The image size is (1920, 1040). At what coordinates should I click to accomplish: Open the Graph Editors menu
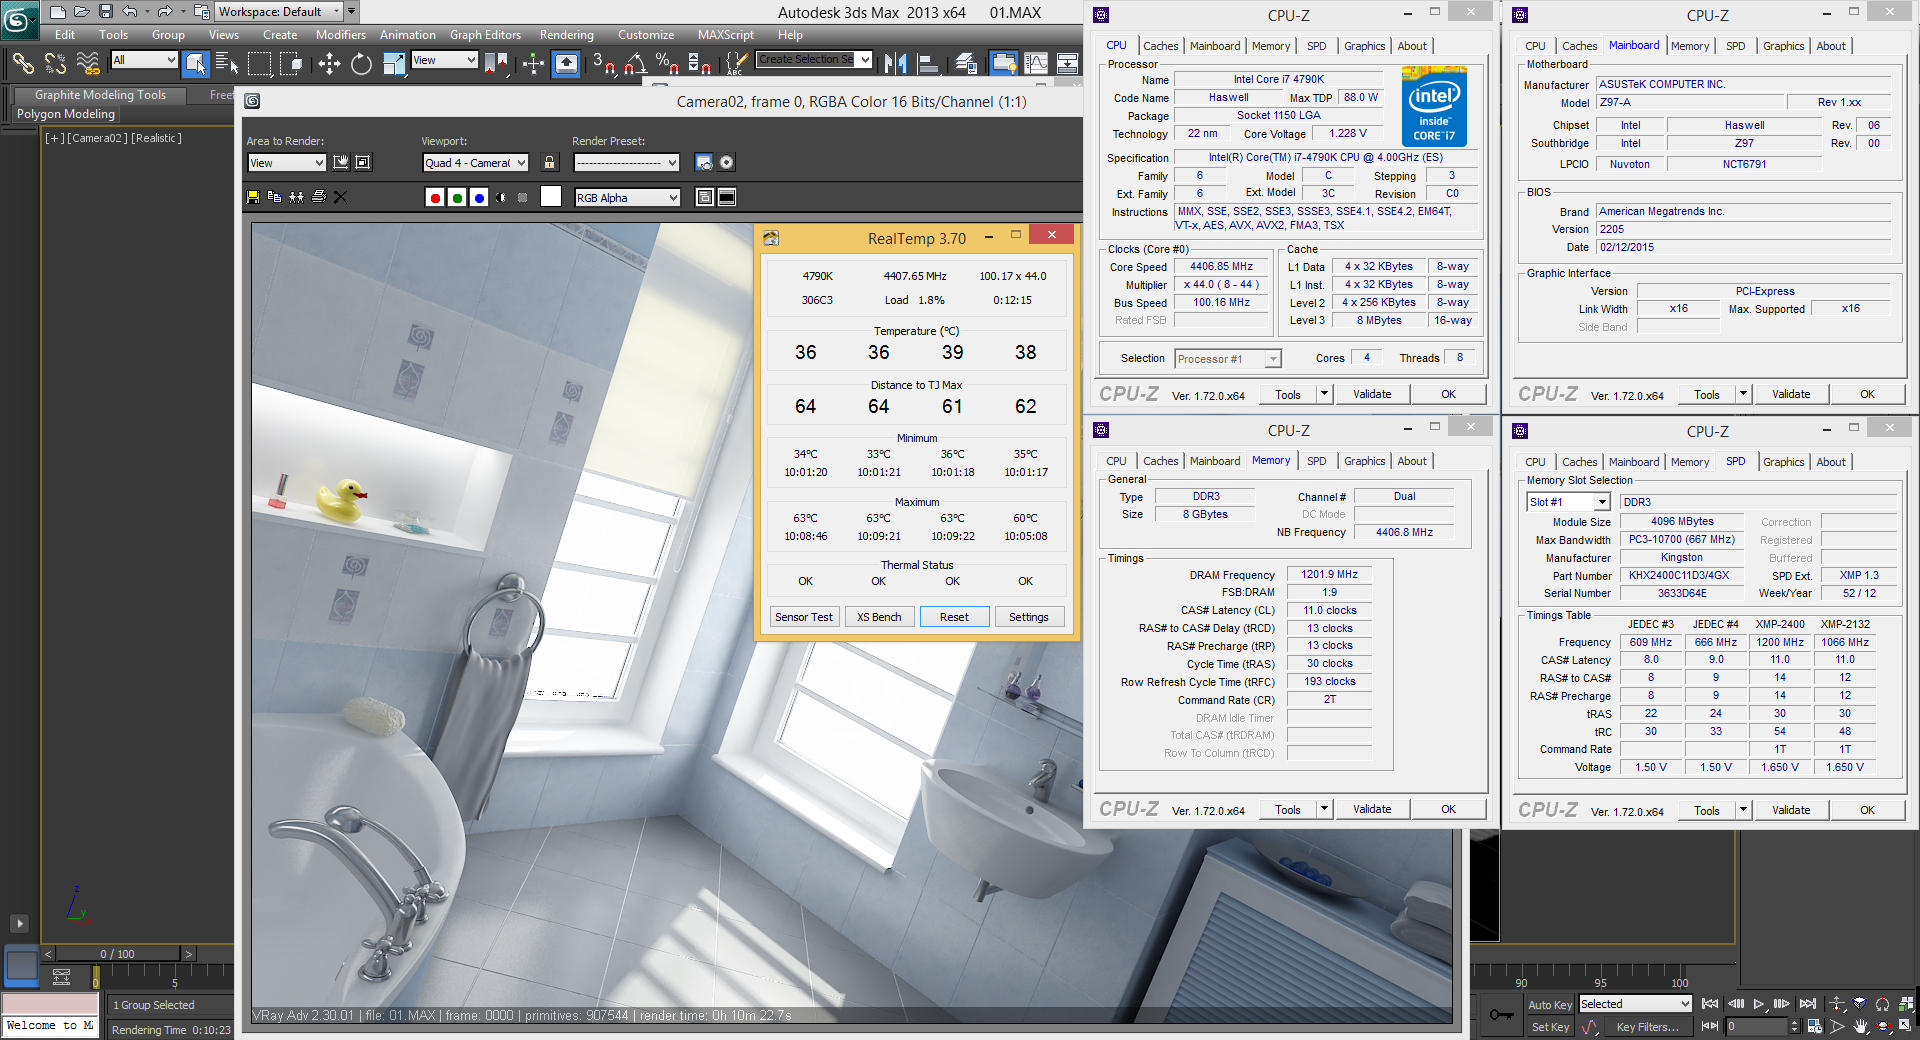pos(485,35)
